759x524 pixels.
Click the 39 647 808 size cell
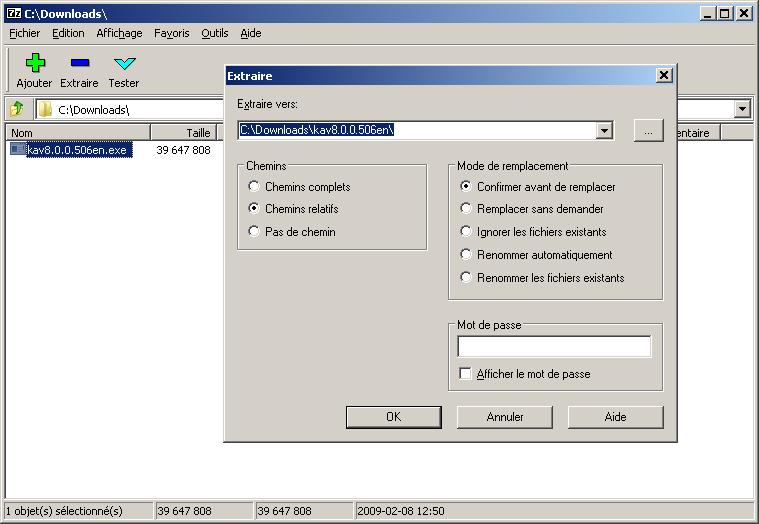tap(183, 150)
